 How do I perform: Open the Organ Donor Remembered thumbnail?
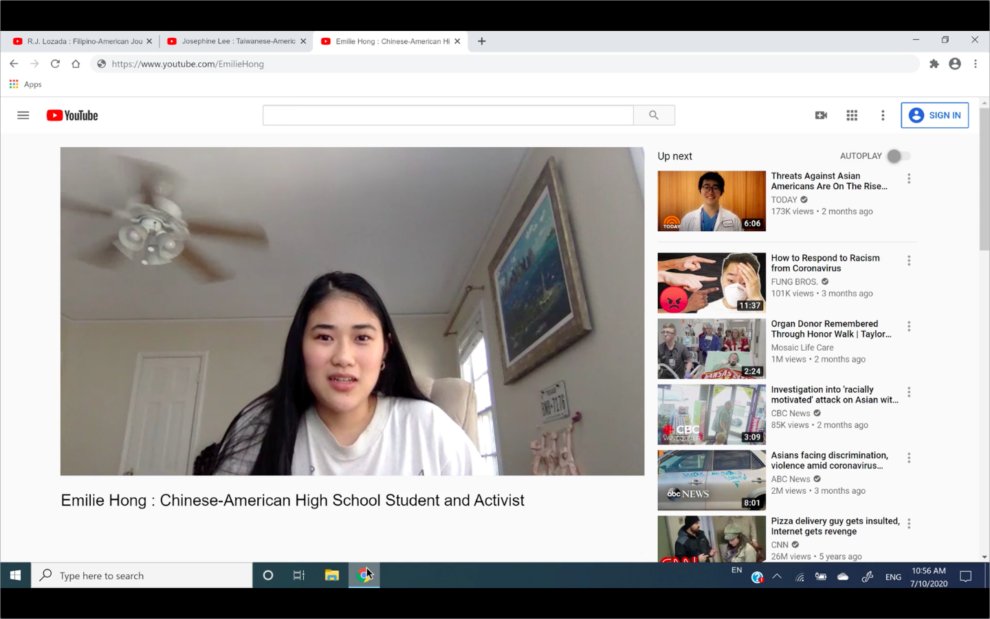click(712, 349)
